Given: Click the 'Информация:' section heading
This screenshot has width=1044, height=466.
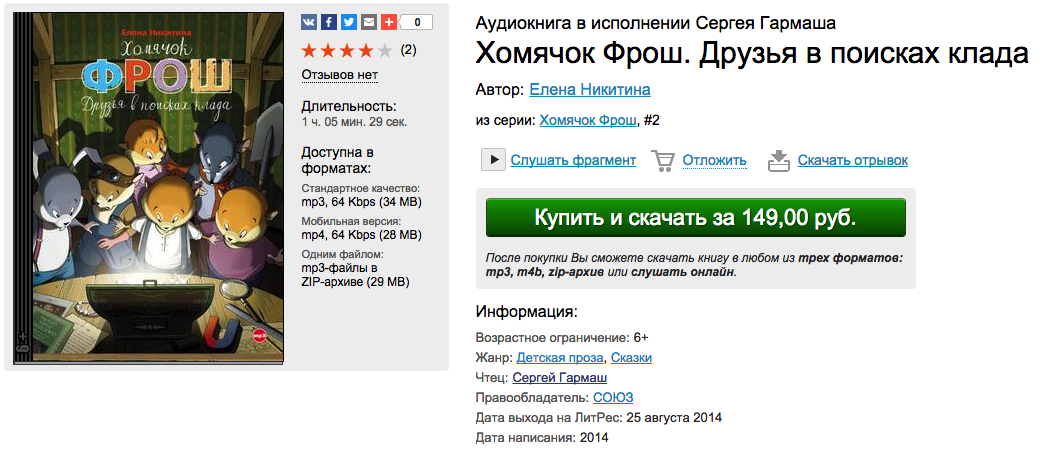Looking at the screenshot, I should 527,312.
